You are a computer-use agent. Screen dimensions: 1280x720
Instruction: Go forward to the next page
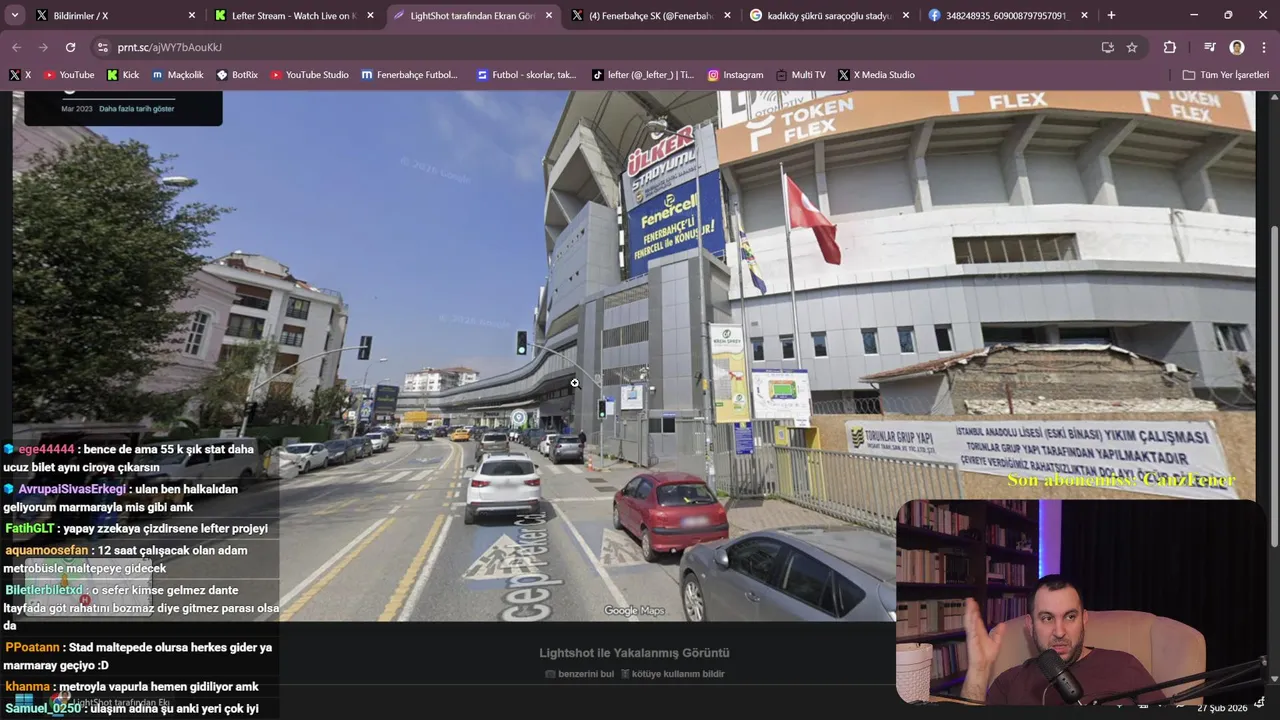(43, 47)
